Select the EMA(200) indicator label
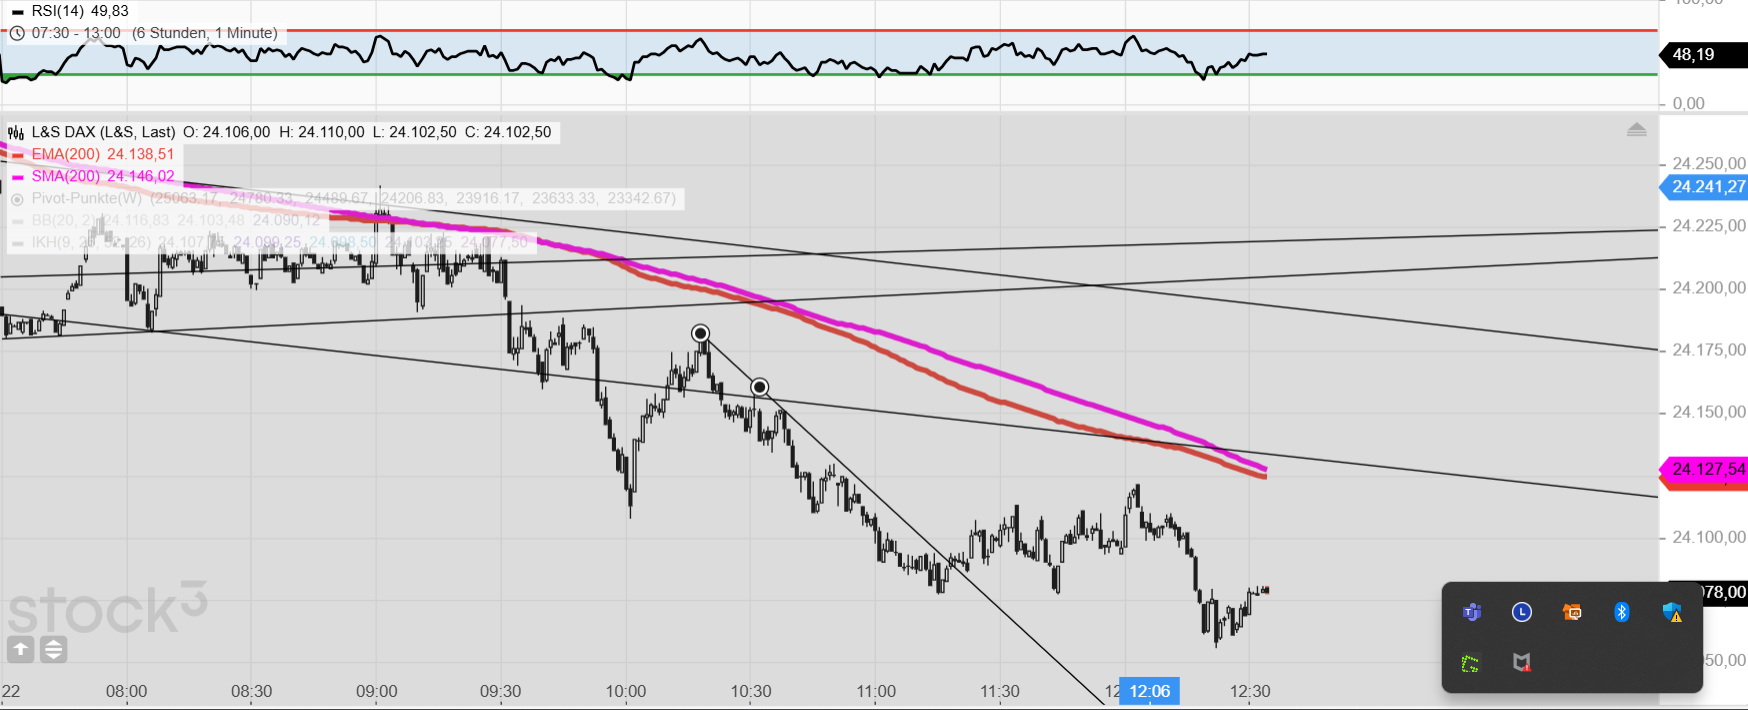 click(66, 154)
